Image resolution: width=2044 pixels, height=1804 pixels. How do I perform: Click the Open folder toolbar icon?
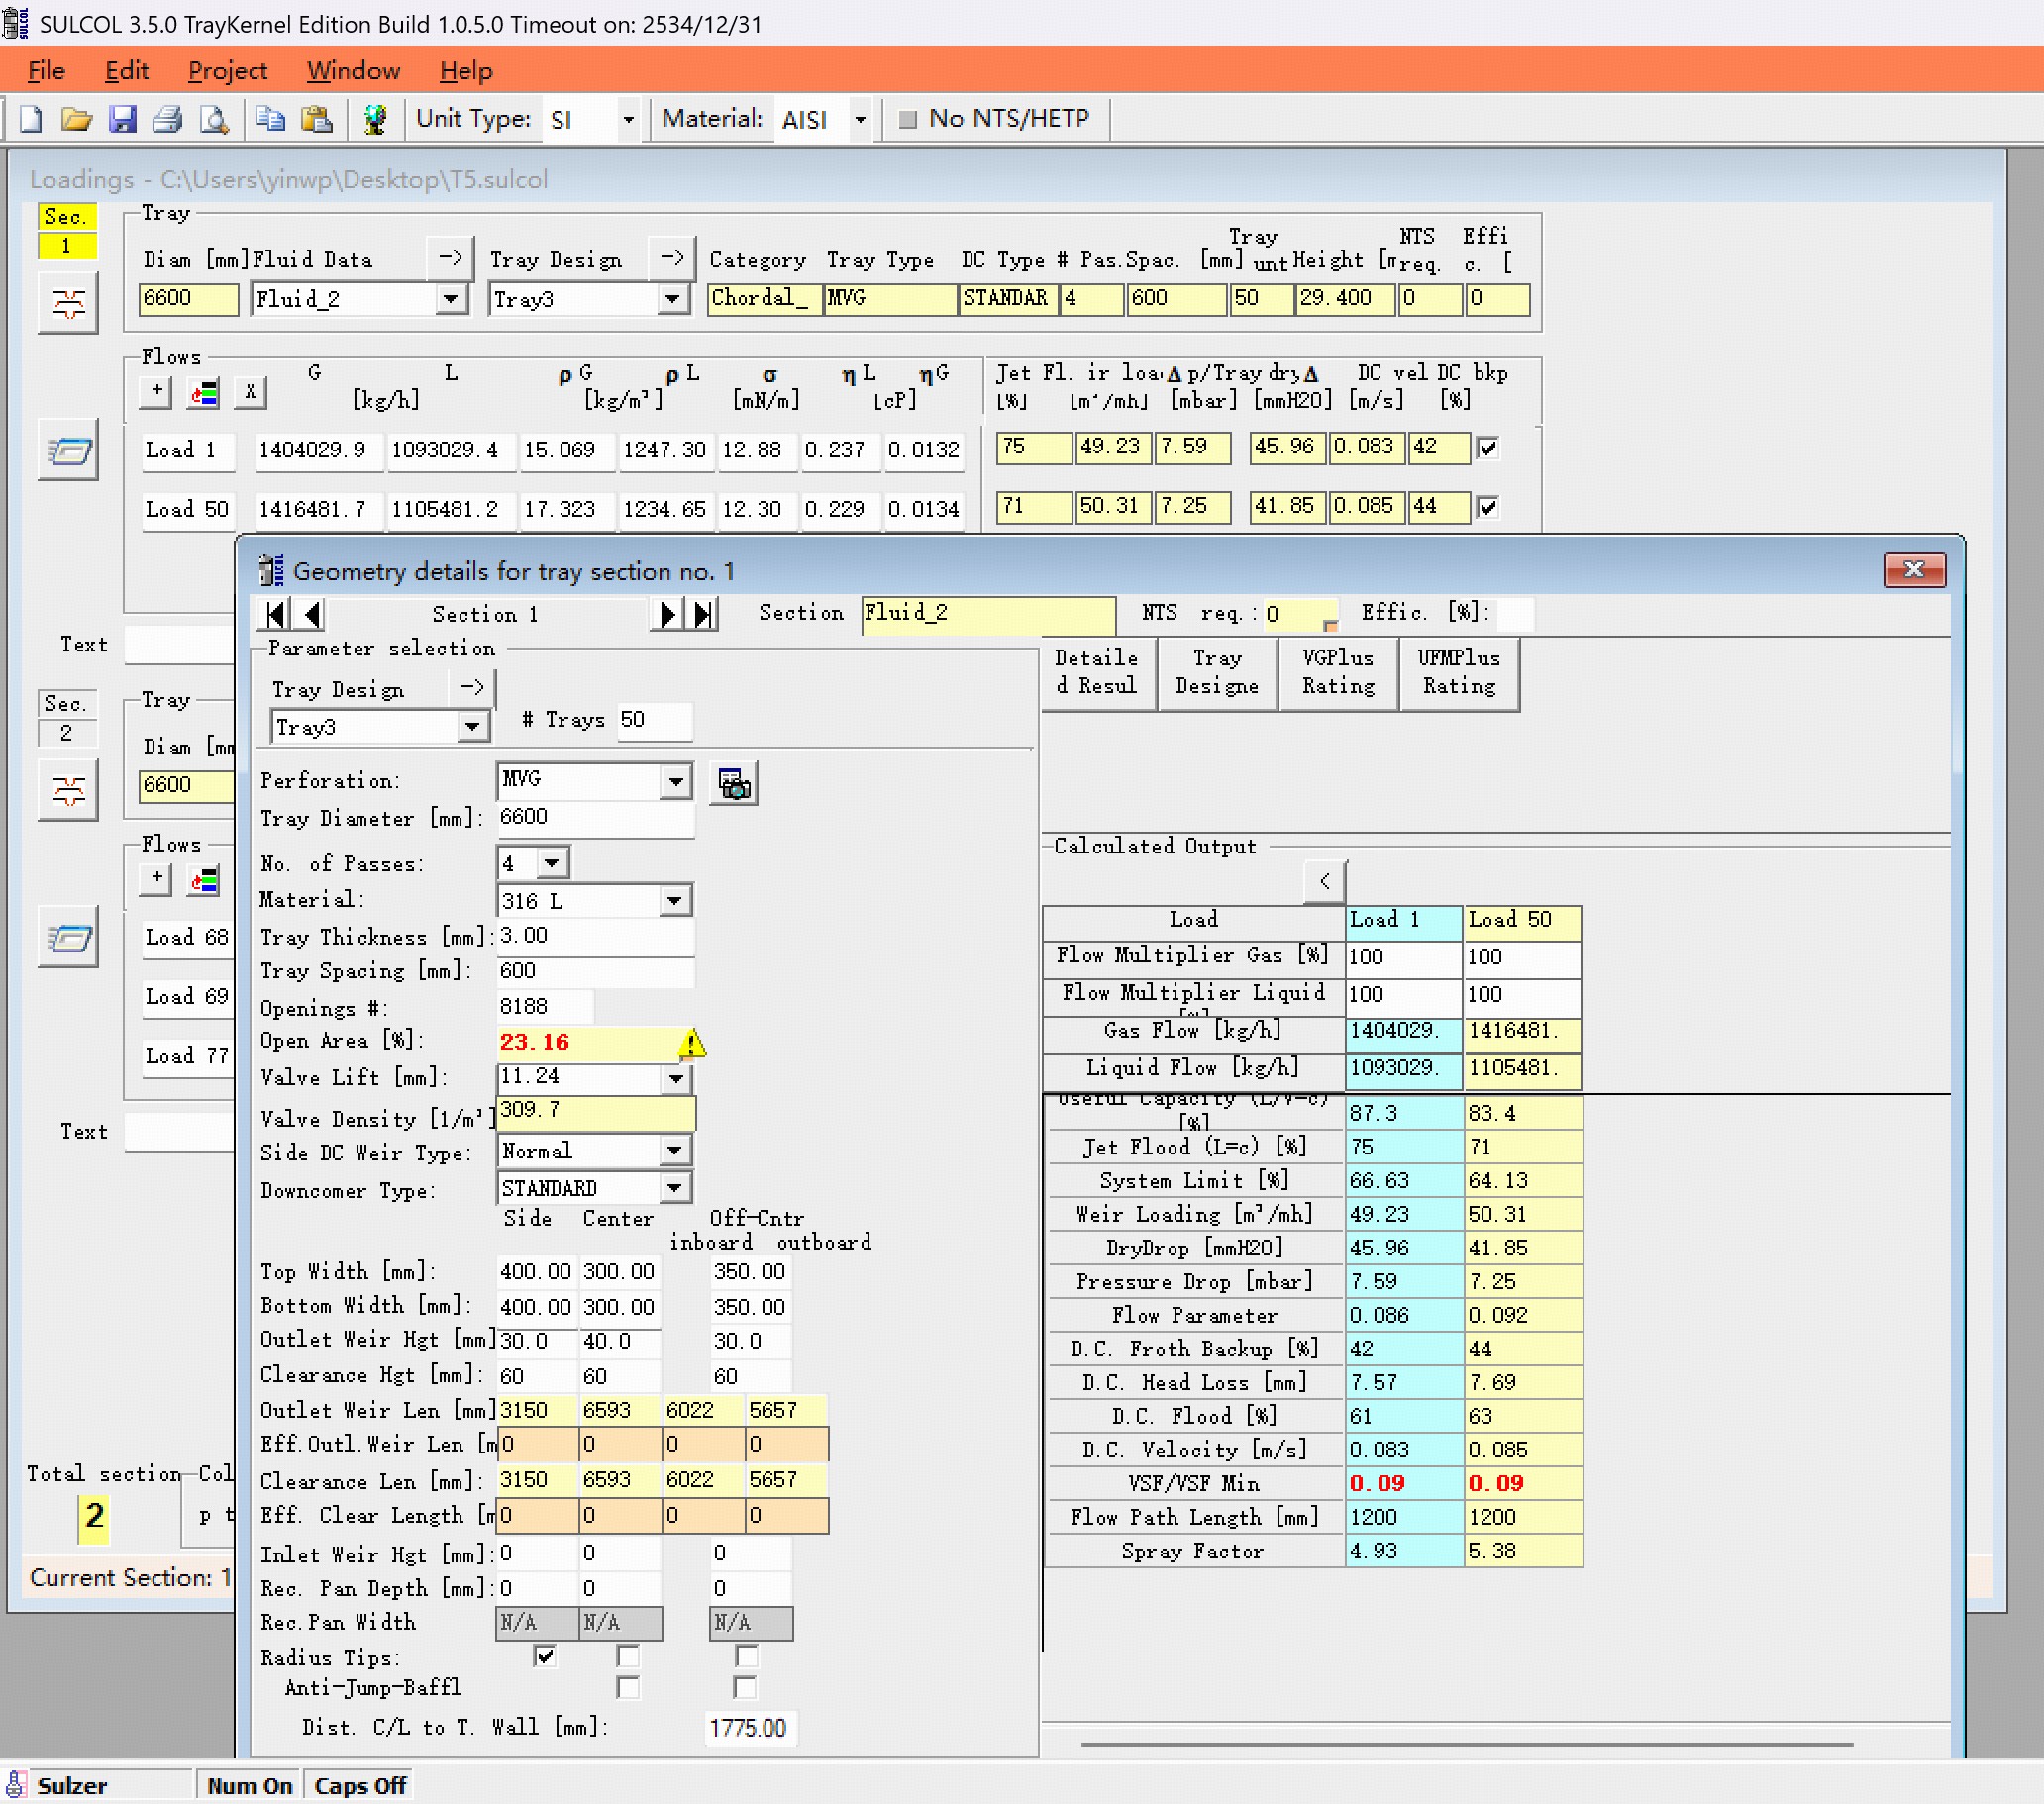point(76,120)
